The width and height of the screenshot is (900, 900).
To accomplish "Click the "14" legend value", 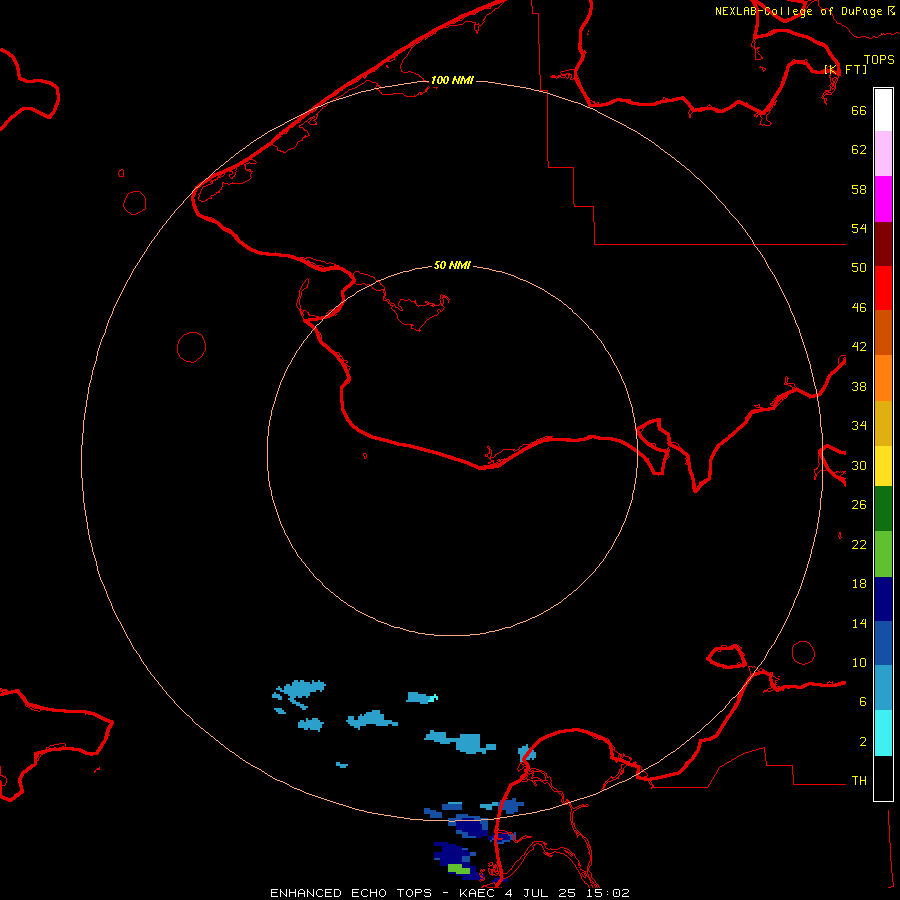I will 859,623.
